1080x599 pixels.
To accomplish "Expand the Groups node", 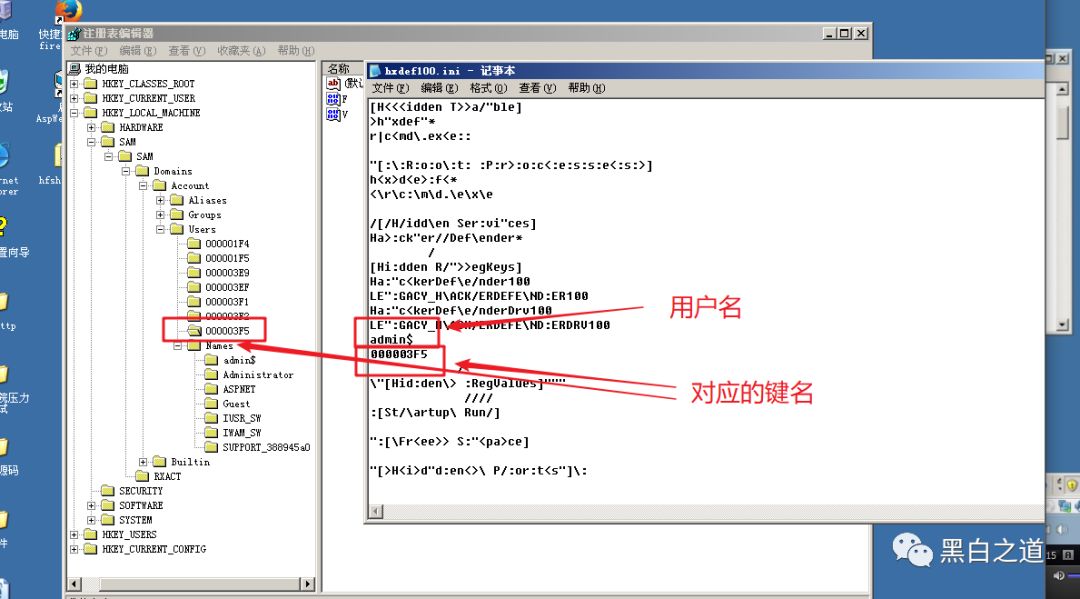I will click(x=160, y=215).
